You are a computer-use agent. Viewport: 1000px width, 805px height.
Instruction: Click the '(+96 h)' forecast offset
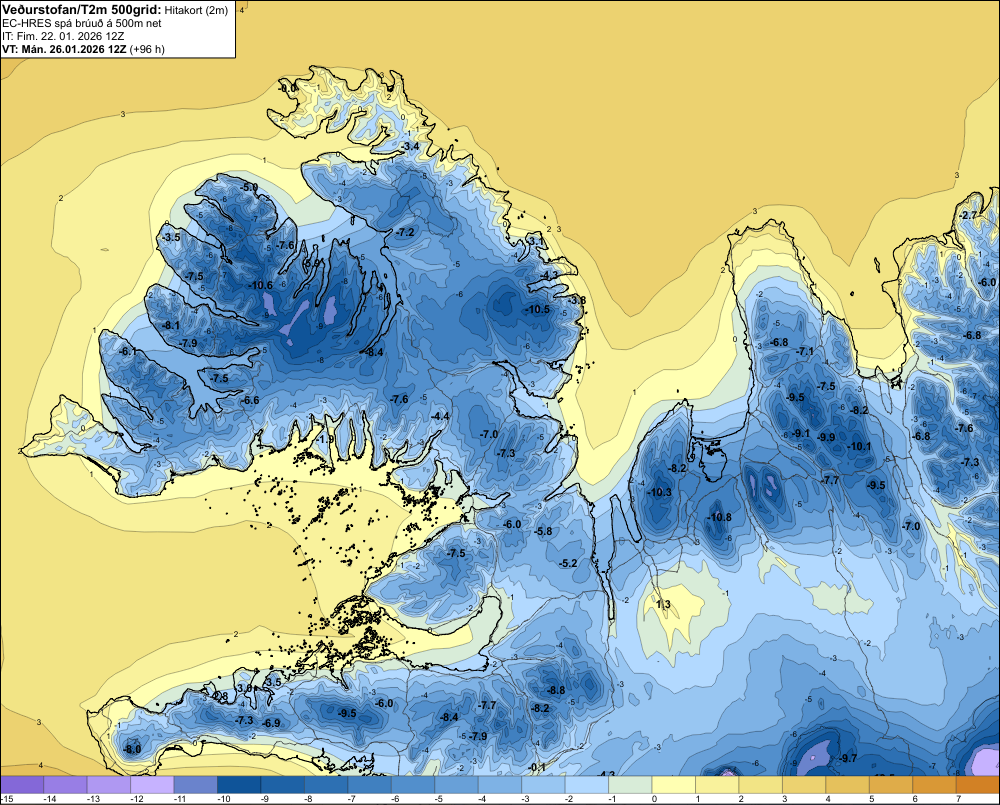click(x=147, y=49)
